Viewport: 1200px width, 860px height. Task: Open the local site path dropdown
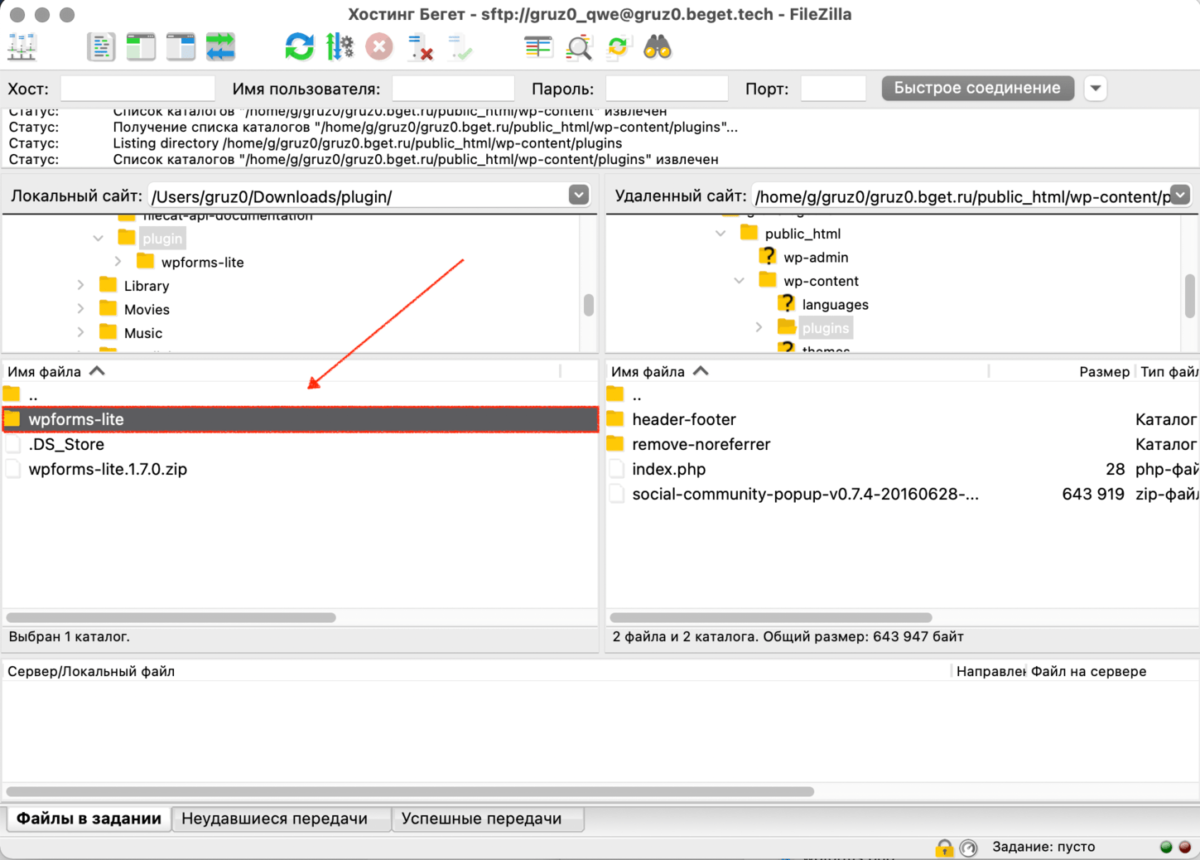[579, 195]
